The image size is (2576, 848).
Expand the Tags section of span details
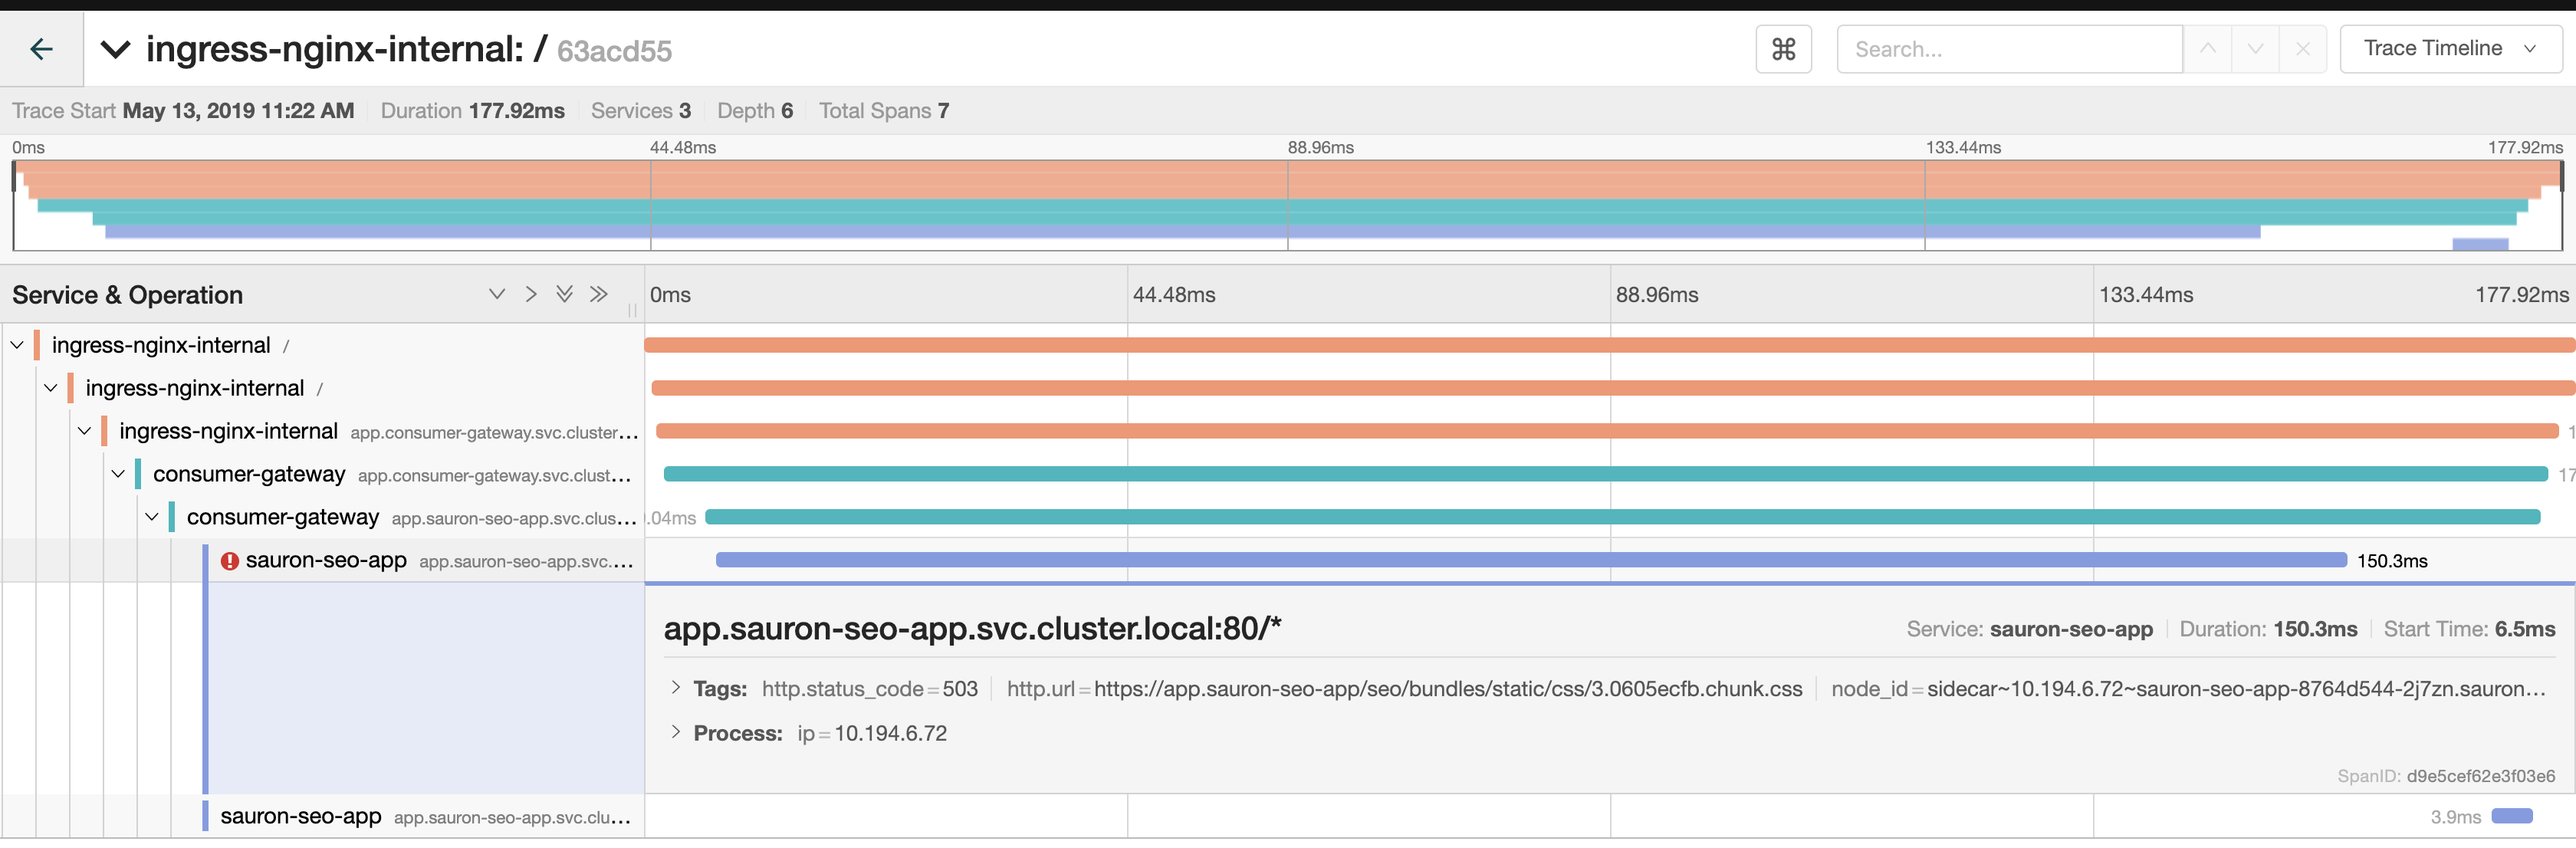(x=676, y=688)
